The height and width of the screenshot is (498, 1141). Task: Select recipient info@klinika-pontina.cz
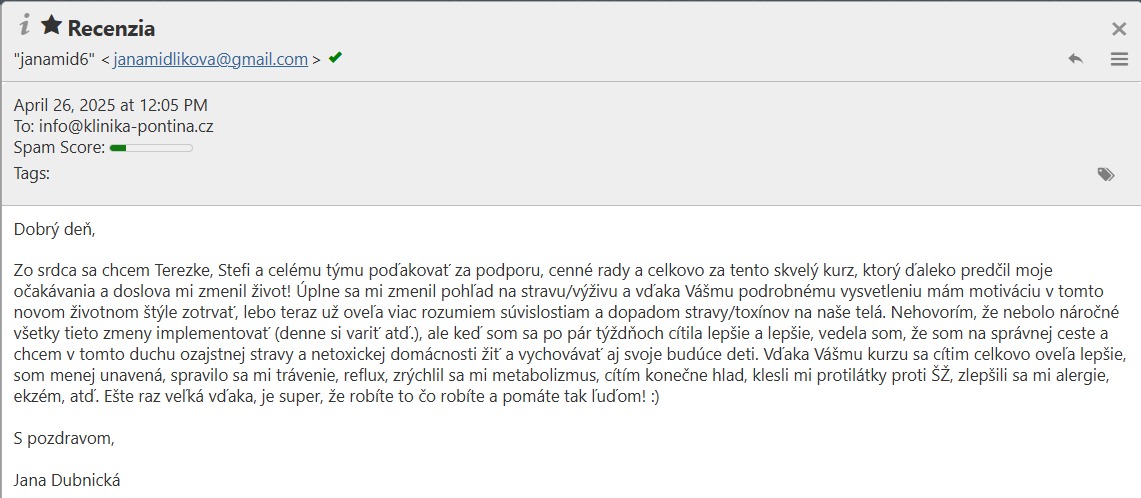click(x=126, y=127)
